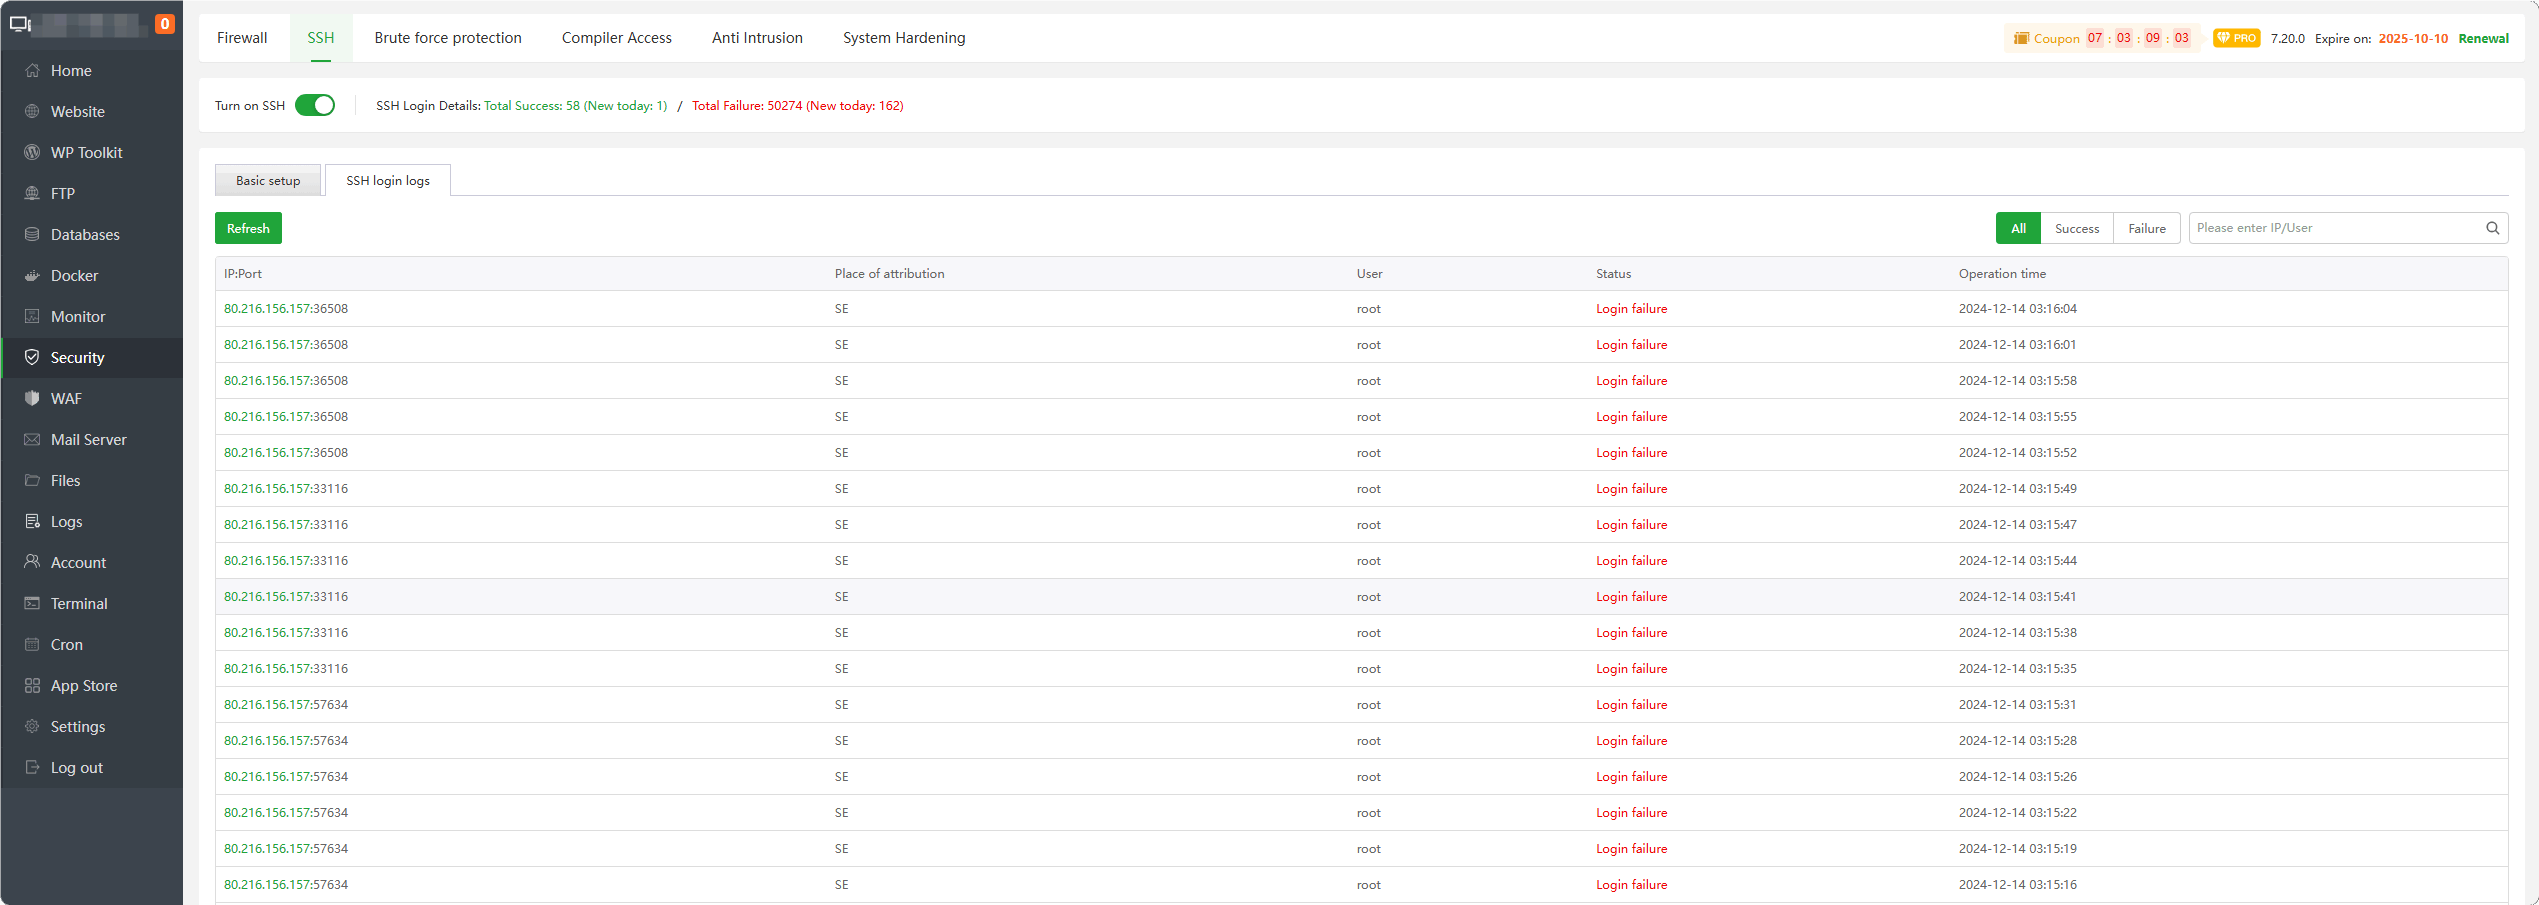Open the Mail Server envelope icon

[x=32, y=439]
